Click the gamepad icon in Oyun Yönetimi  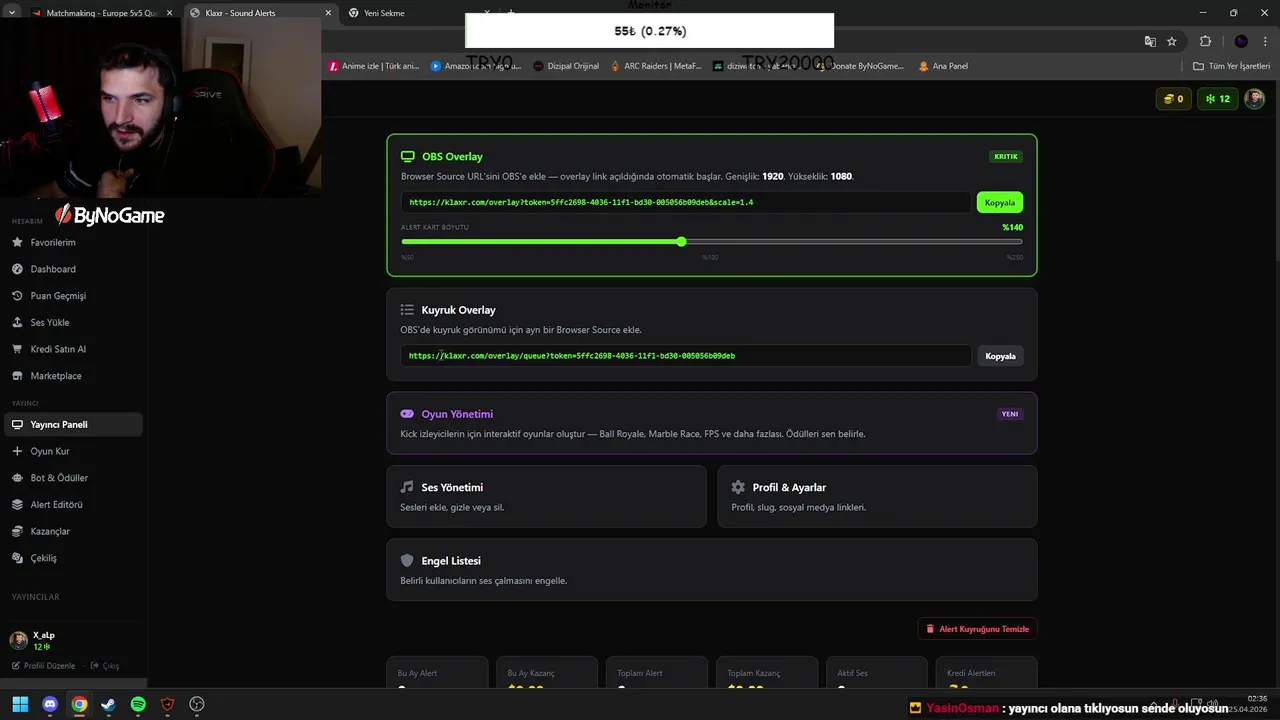pos(407,414)
